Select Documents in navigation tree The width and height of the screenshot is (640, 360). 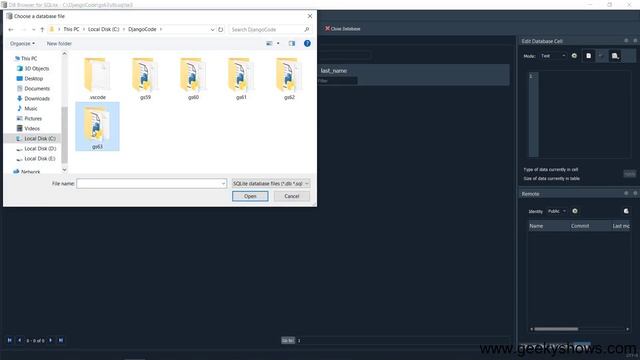click(37, 89)
